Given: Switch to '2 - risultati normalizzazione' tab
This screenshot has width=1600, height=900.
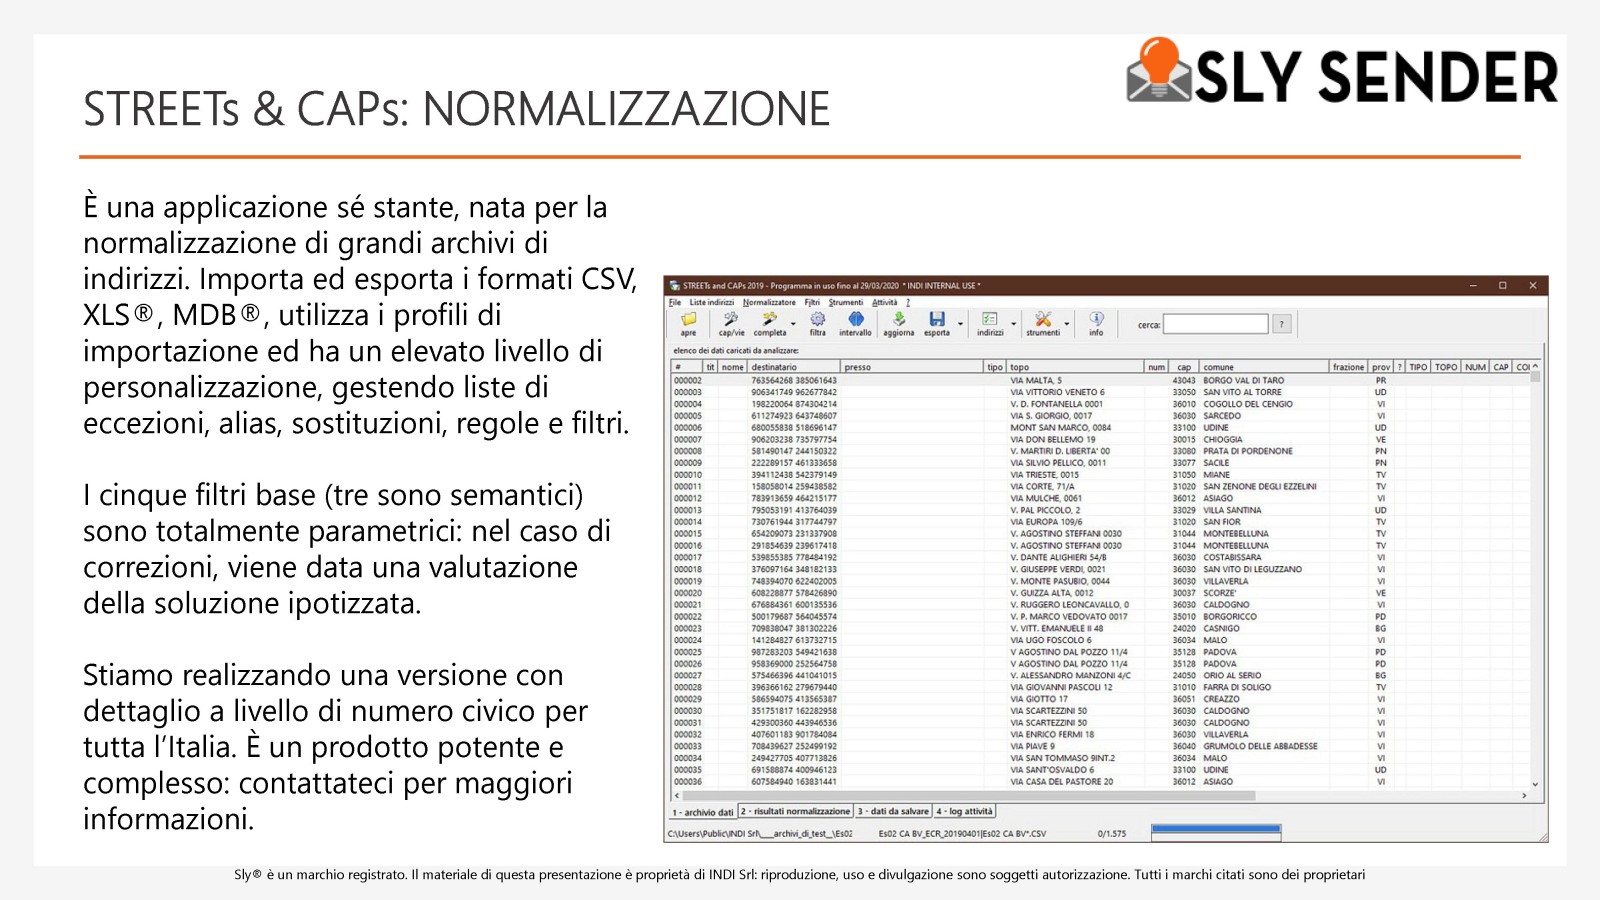Looking at the screenshot, I should [x=795, y=811].
